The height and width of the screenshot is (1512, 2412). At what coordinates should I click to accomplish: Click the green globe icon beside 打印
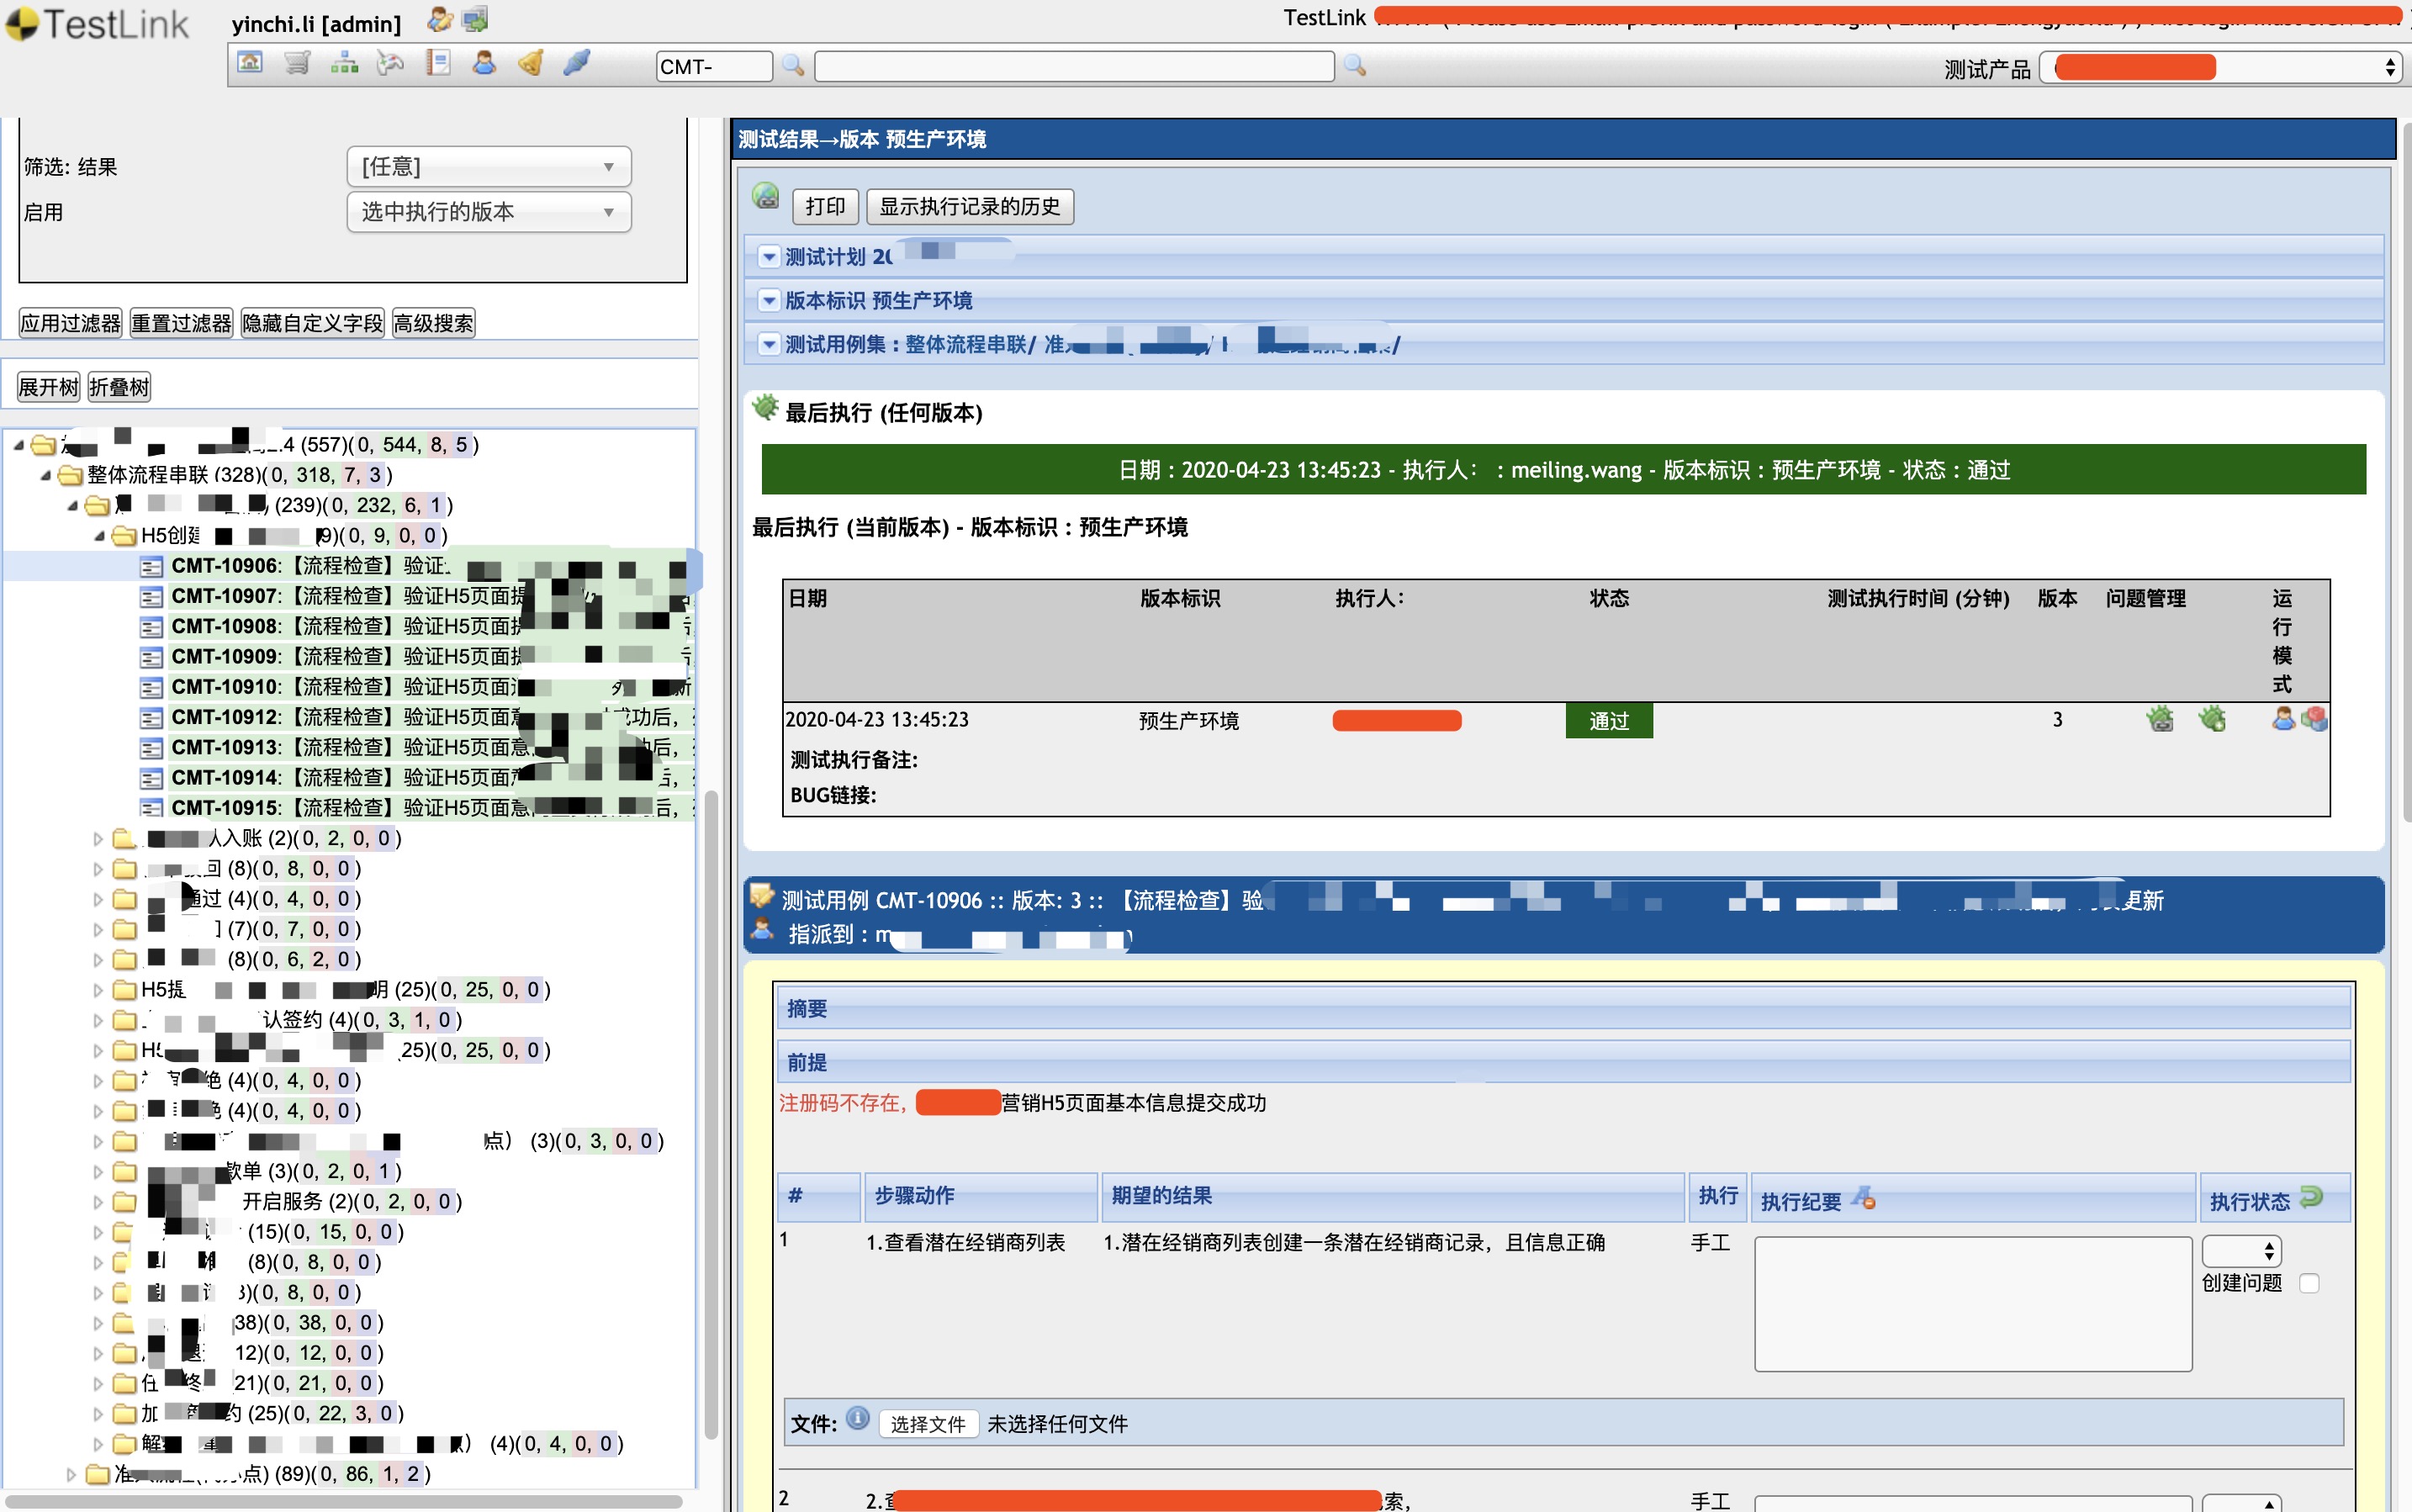pyautogui.click(x=766, y=196)
